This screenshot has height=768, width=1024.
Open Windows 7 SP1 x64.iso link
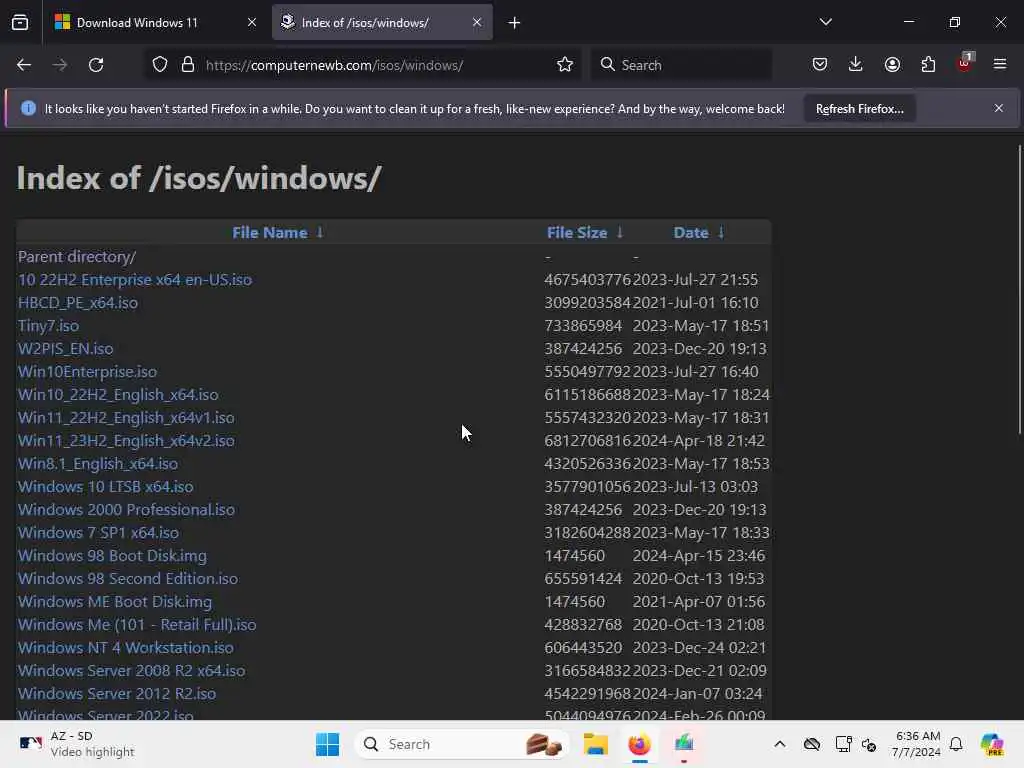coord(98,533)
